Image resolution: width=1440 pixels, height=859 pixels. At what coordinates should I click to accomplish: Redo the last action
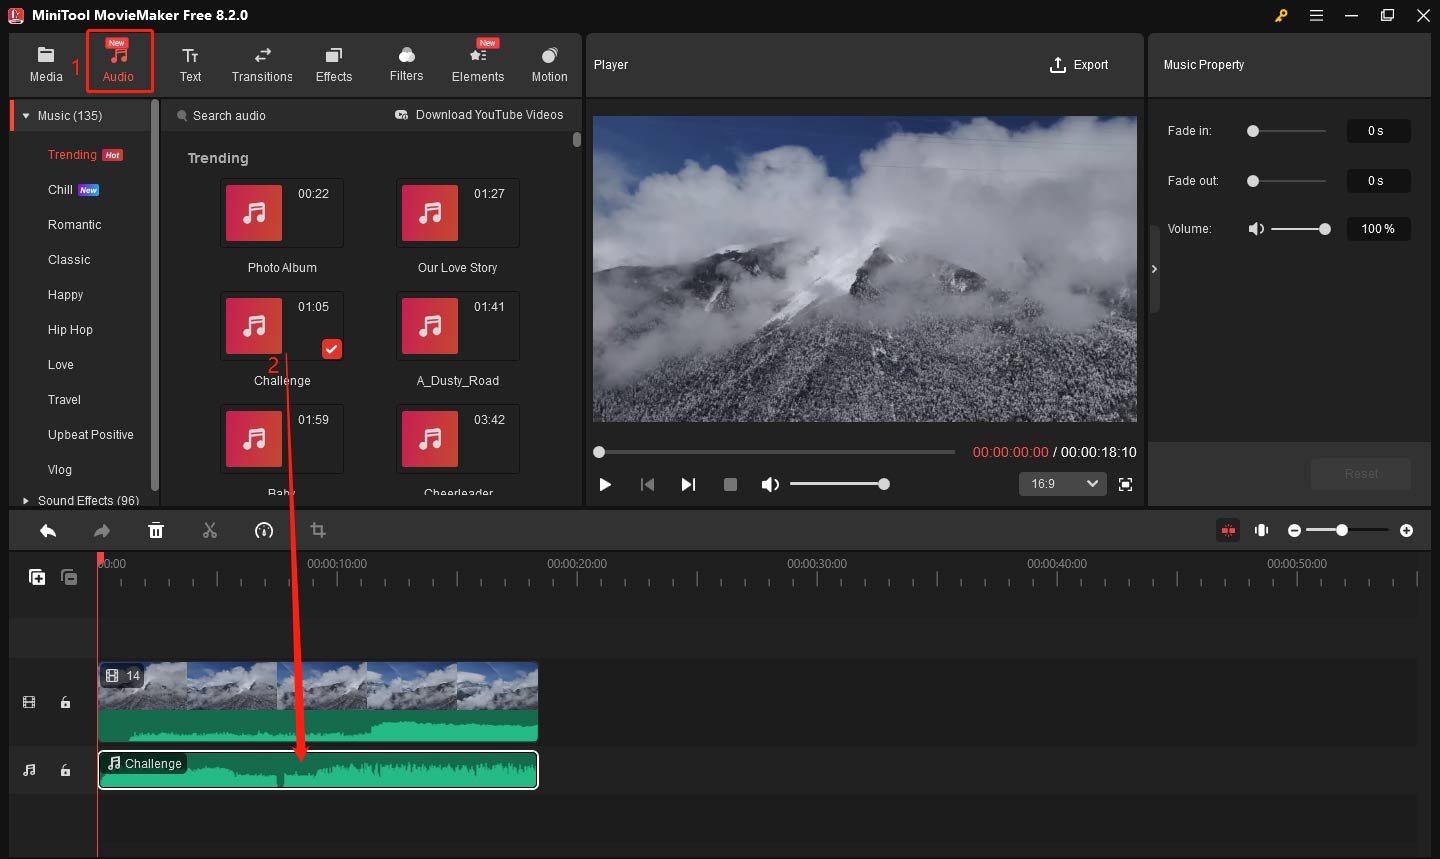pyautogui.click(x=102, y=530)
